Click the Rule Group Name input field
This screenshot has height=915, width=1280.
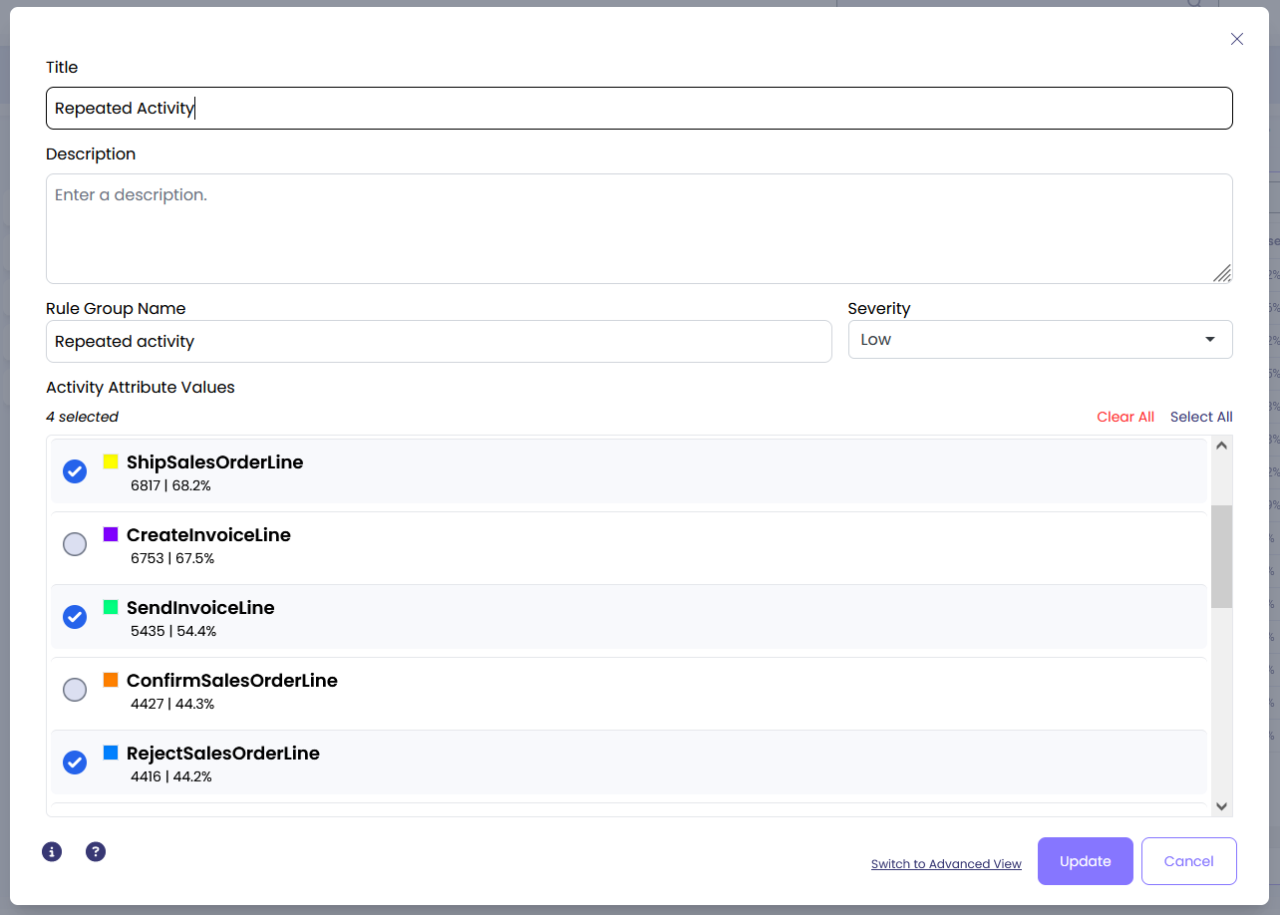click(x=438, y=342)
